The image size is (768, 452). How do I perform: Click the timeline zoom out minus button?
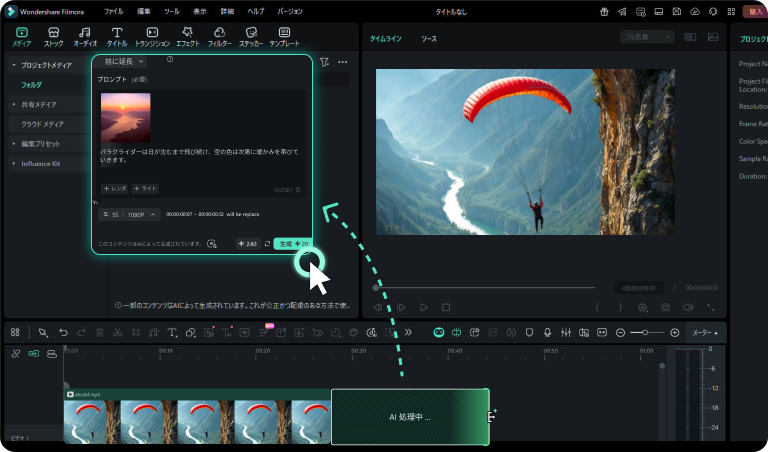click(x=620, y=333)
